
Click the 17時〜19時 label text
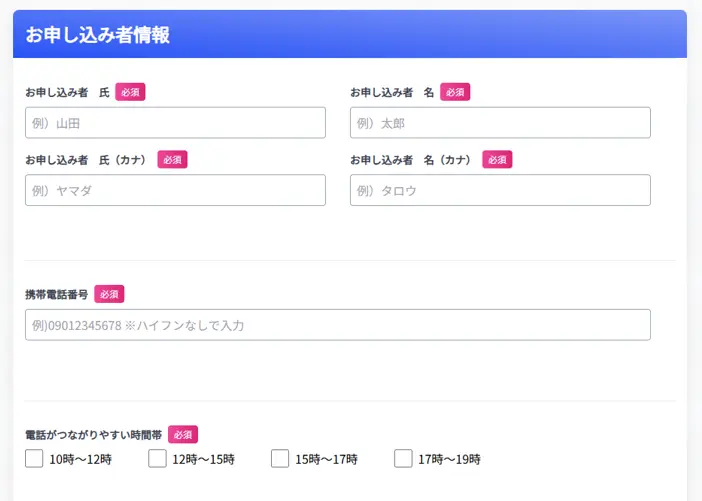click(449, 460)
